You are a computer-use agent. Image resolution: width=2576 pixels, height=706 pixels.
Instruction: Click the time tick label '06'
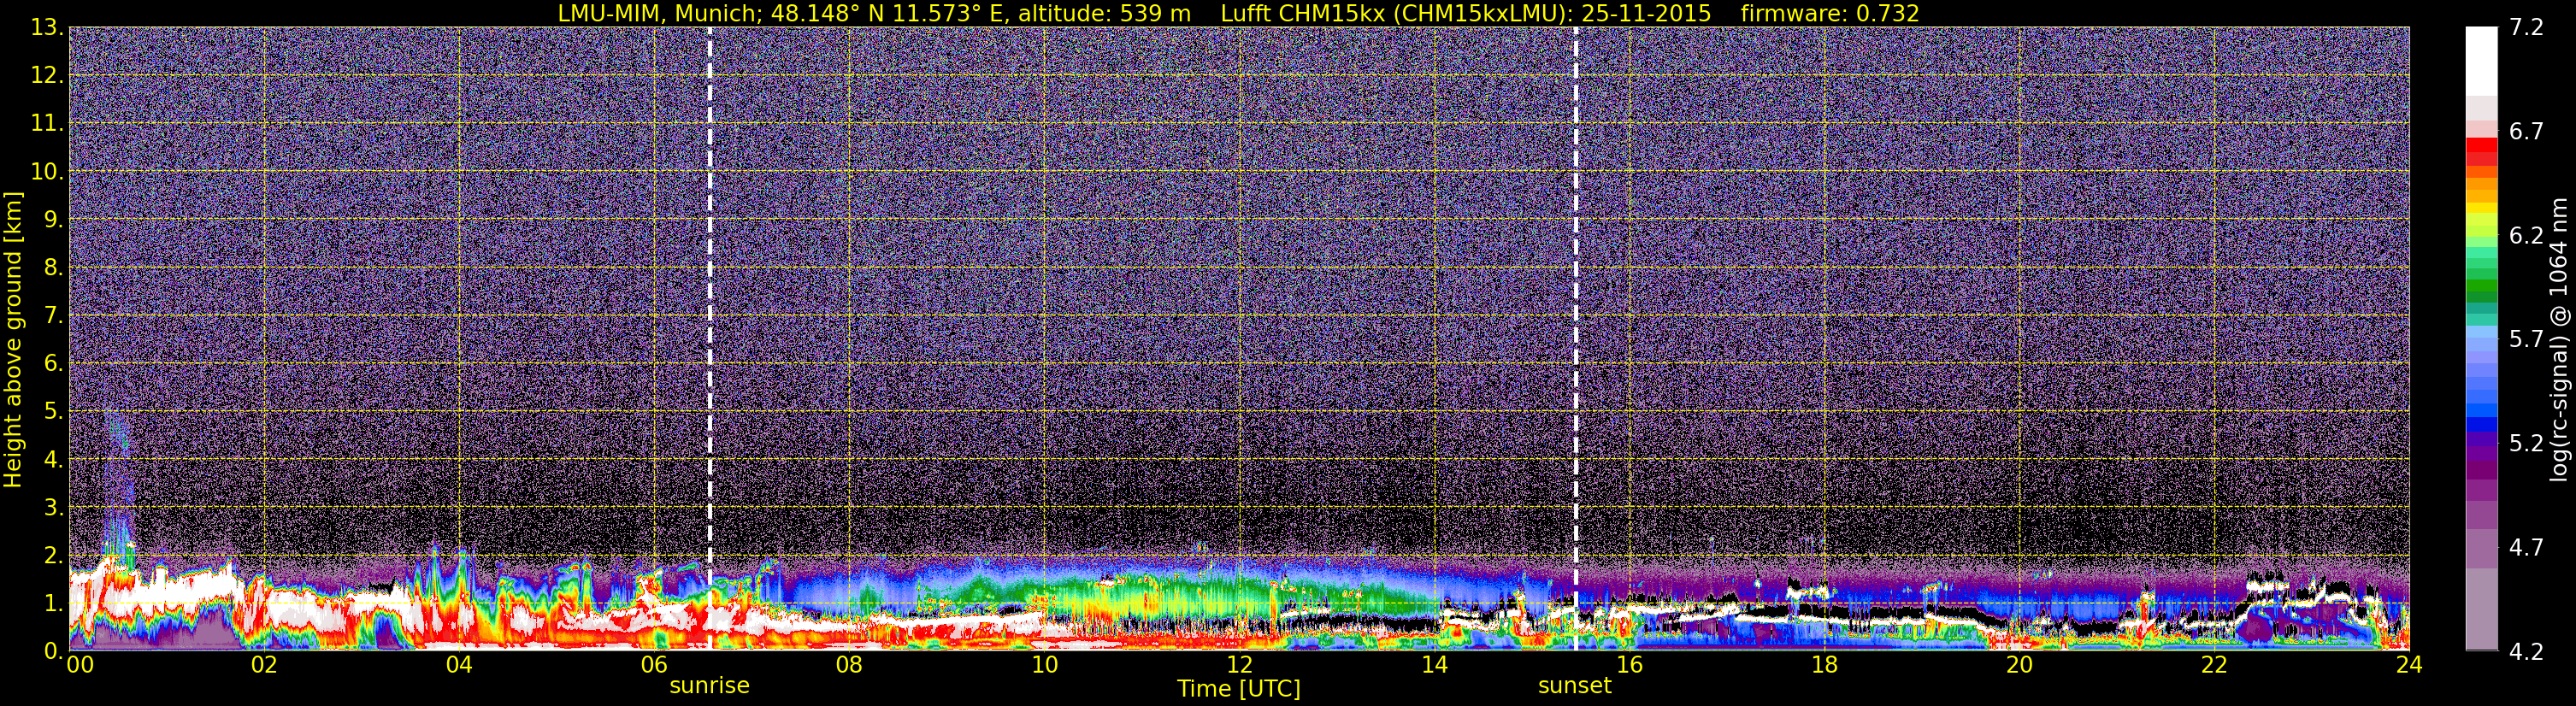click(x=654, y=665)
